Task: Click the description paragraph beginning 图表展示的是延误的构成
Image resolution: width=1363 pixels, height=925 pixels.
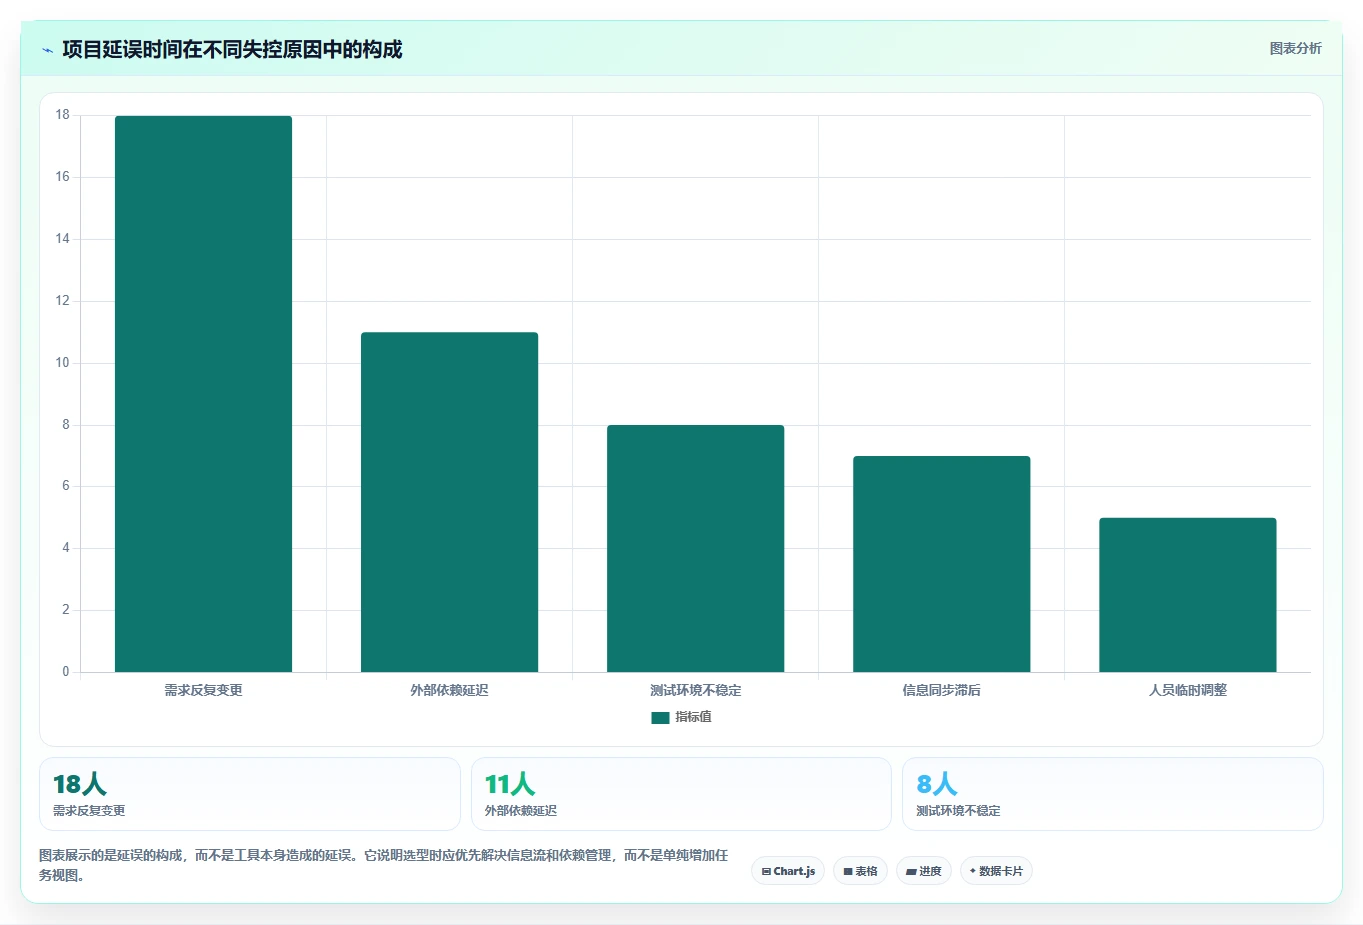Action: point(384,865)
